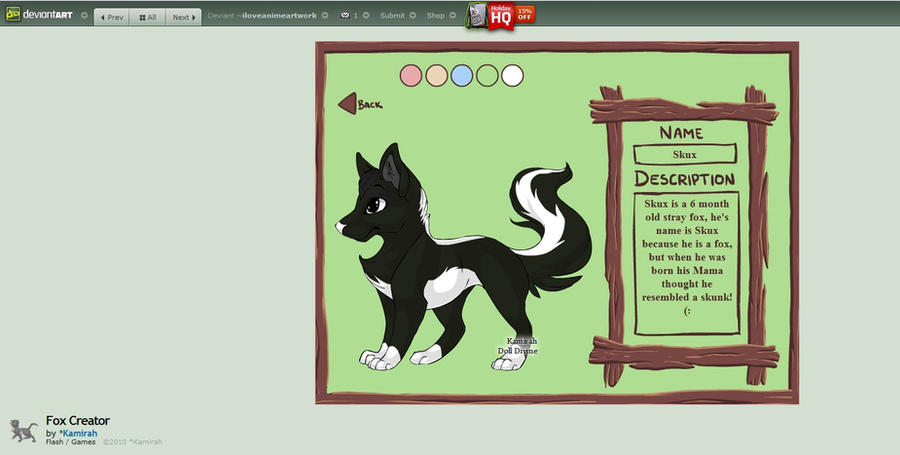Viewport: 900px width, 455px height.
Task: Click the black and white fox character
Action: pos(464,256)
